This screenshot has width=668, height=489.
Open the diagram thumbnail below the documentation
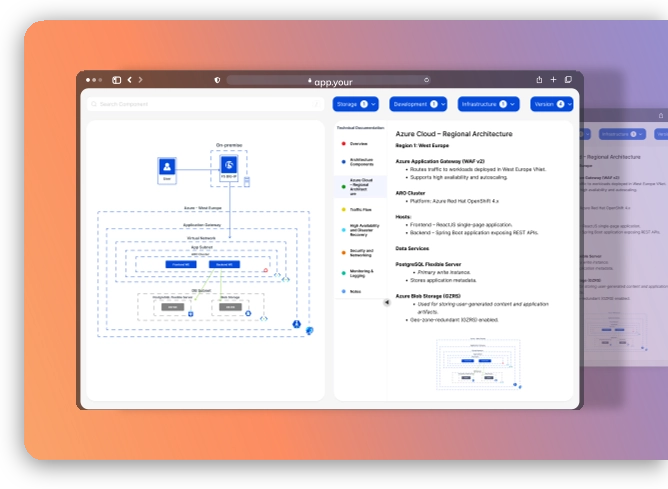478,364
